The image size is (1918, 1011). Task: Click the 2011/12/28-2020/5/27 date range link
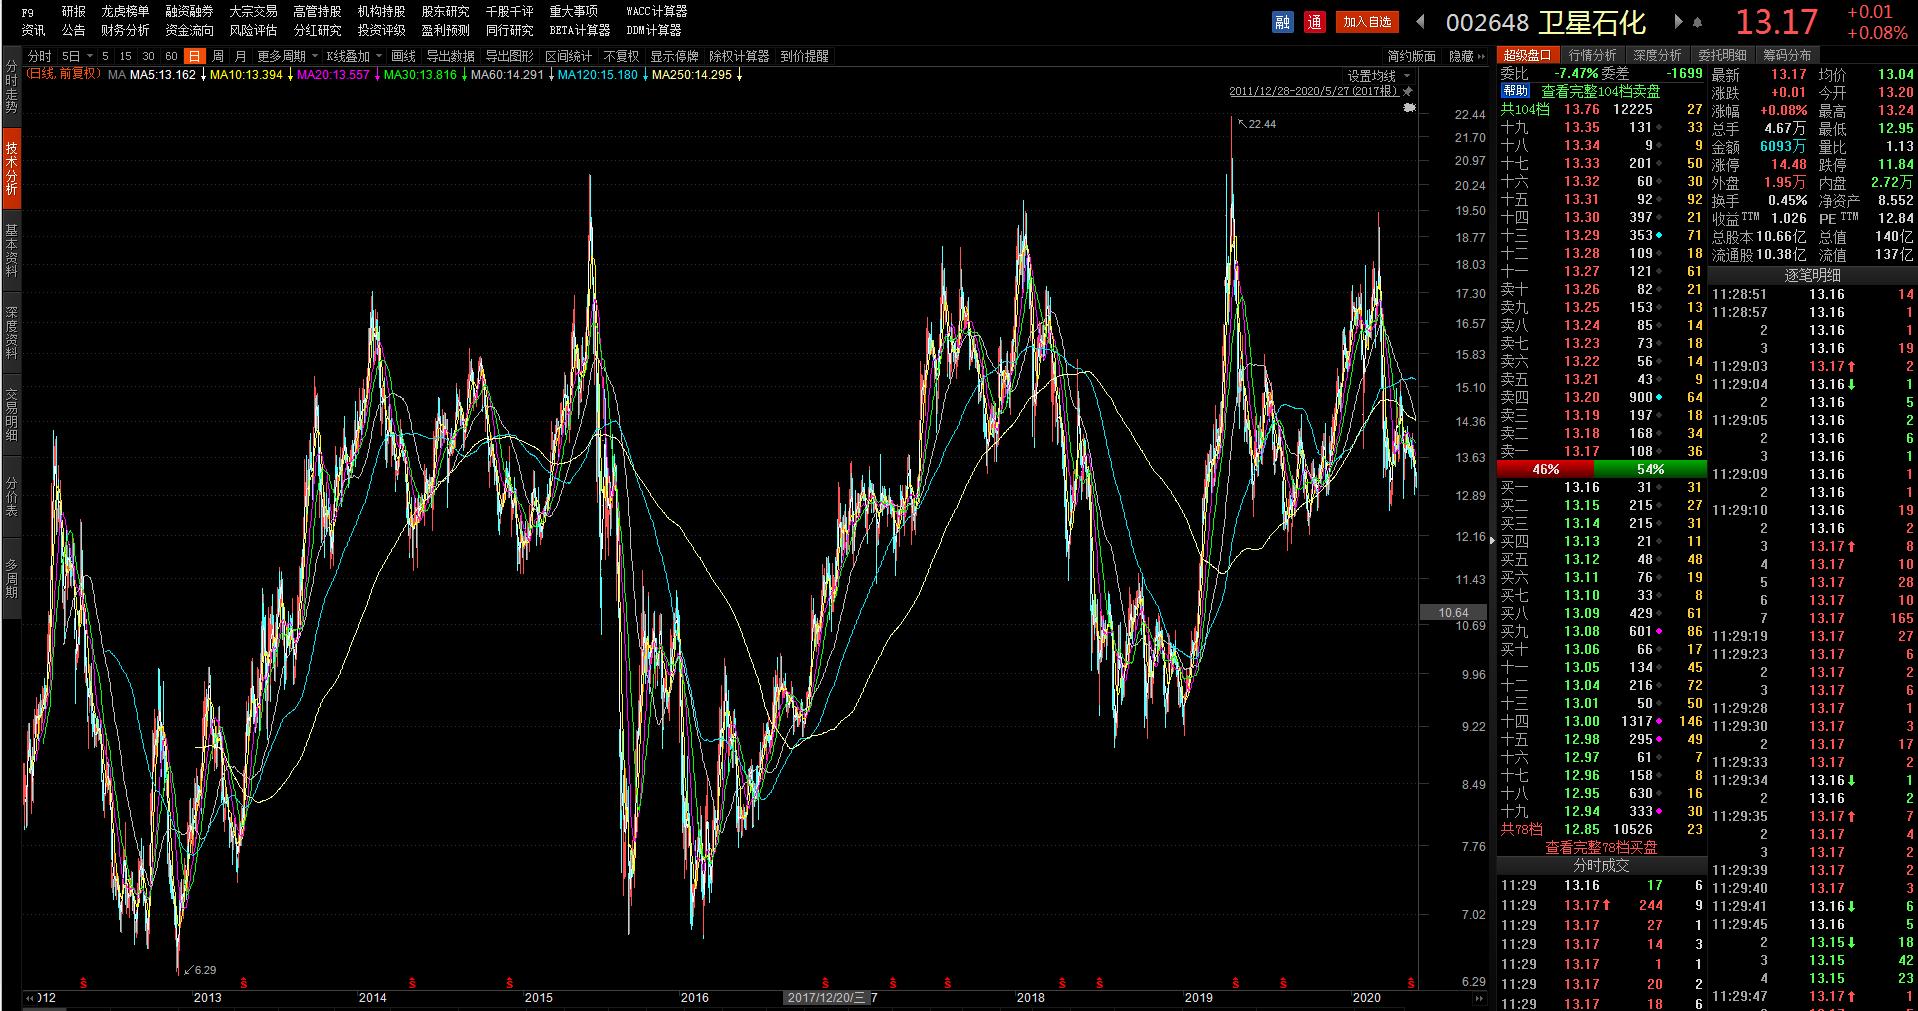coord(1313,91)
